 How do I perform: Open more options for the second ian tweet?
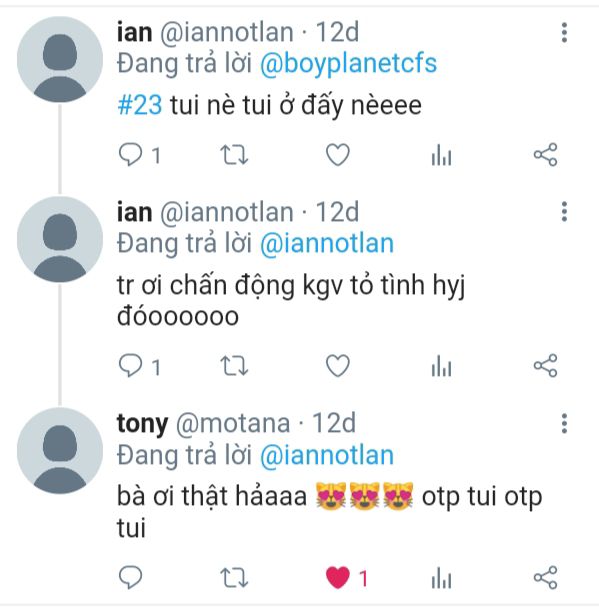point(564,212)
